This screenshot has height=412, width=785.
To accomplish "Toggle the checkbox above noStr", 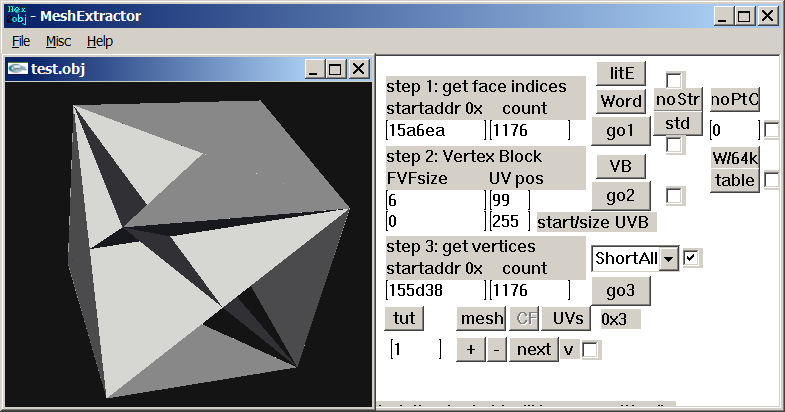I will pos(674,80).
